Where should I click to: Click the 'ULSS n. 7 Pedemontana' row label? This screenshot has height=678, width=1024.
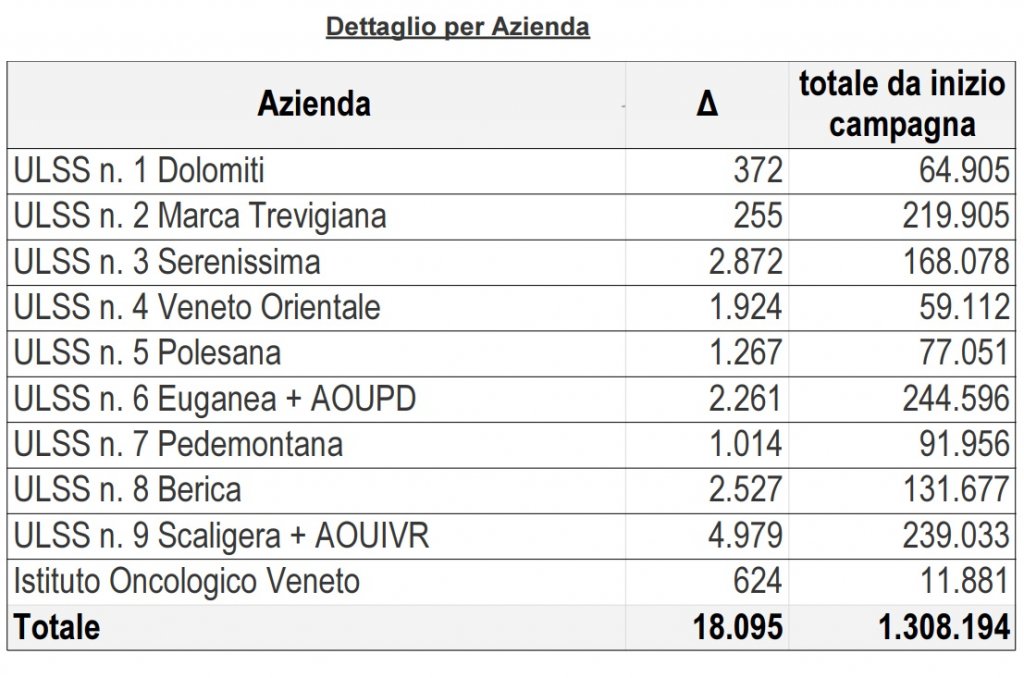coord(178,444)
